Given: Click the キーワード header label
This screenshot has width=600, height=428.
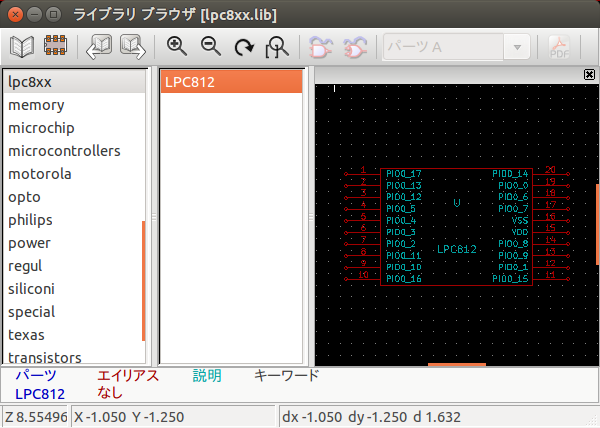Looking at the screenshot, I should [287, 375].
